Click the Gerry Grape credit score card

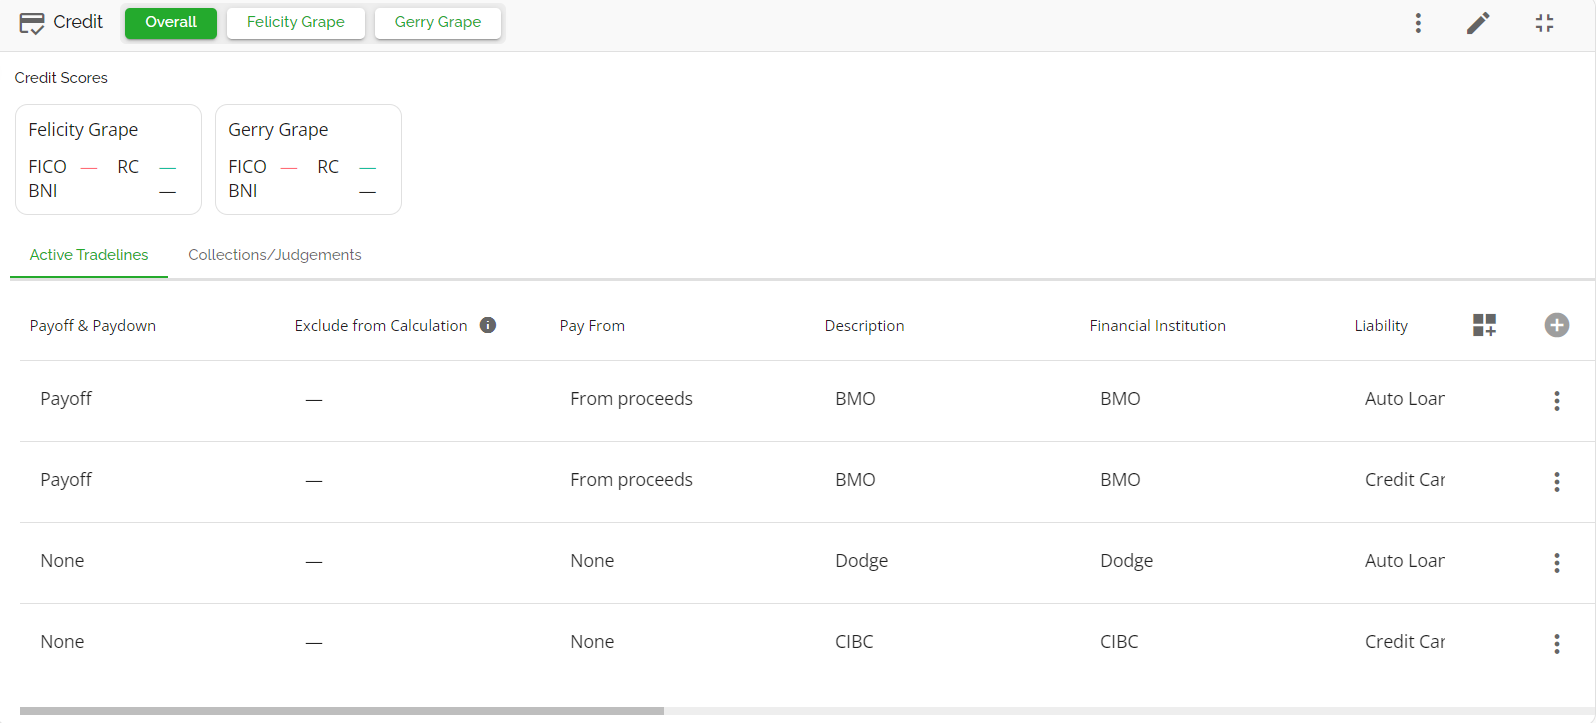pyautogui.click(x=308, y=159)
